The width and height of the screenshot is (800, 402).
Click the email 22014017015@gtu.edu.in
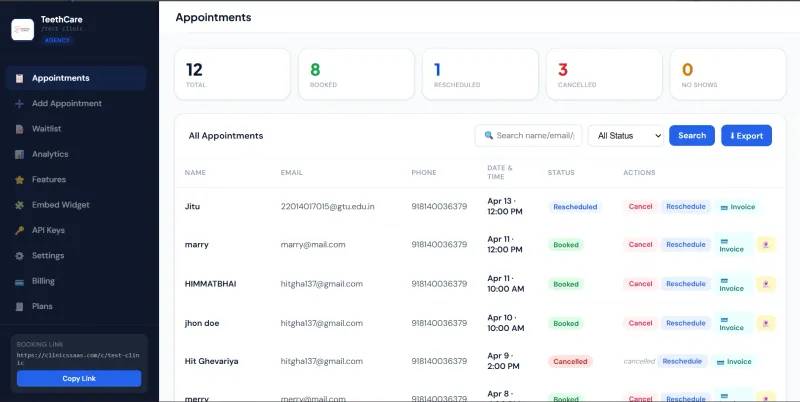tap(327, 207)
